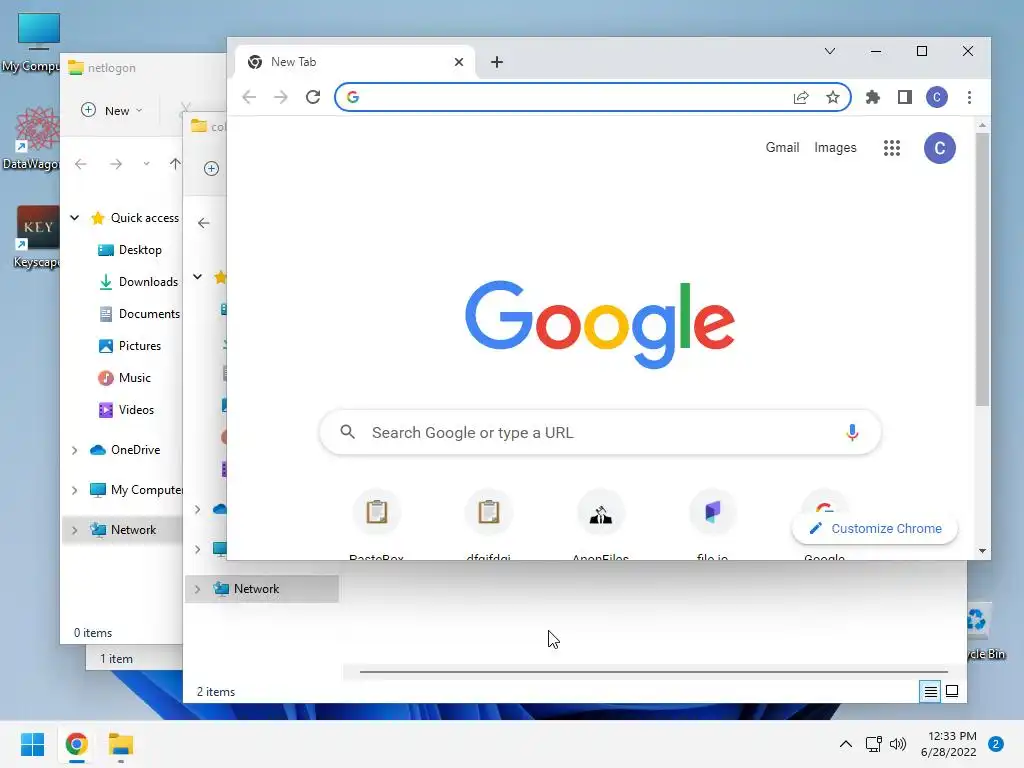Screen dimensions: 1024x768
Task: Open the file.io shortcut tile
Action: tap(712, 526)
